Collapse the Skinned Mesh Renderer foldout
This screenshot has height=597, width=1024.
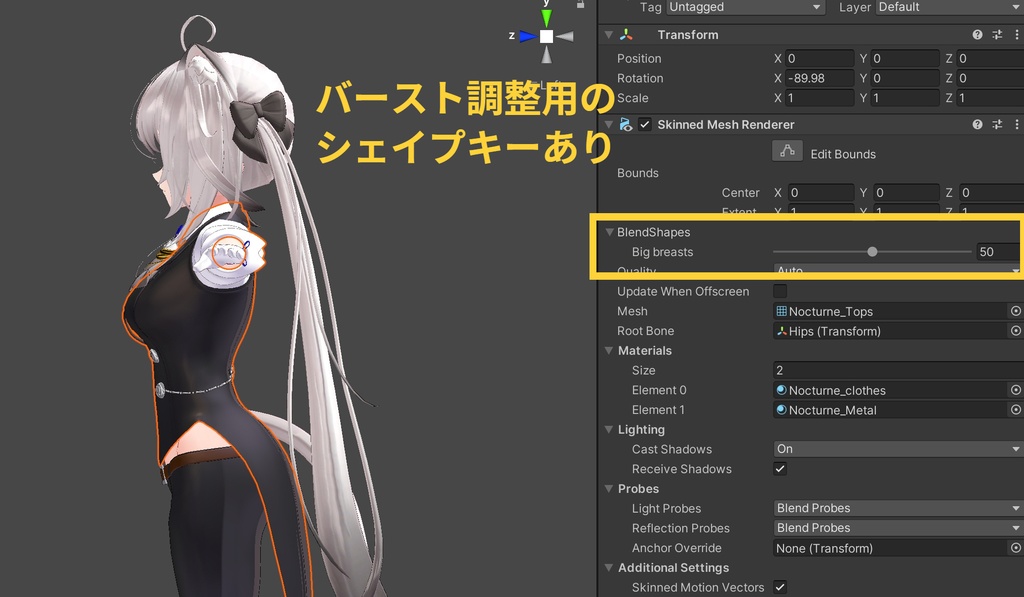coord(609,124)
